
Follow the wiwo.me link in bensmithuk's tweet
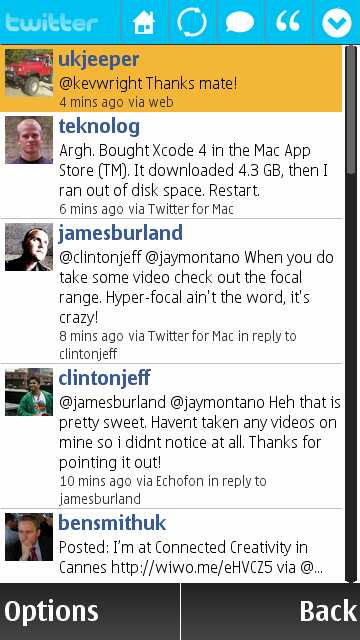coord(191,568)
